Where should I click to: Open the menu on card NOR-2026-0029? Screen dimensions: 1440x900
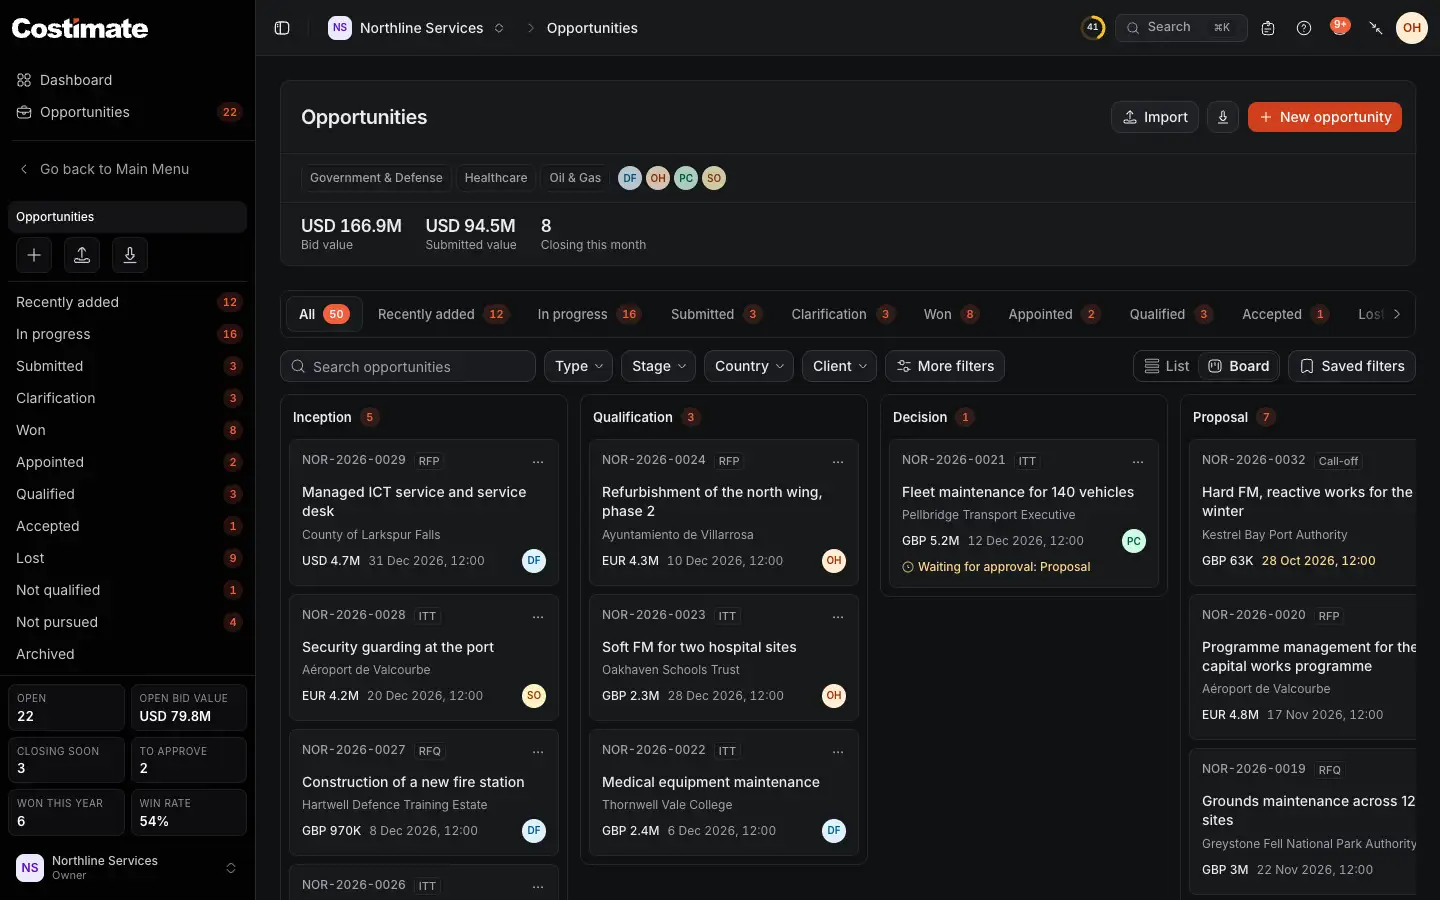[538, 462]
